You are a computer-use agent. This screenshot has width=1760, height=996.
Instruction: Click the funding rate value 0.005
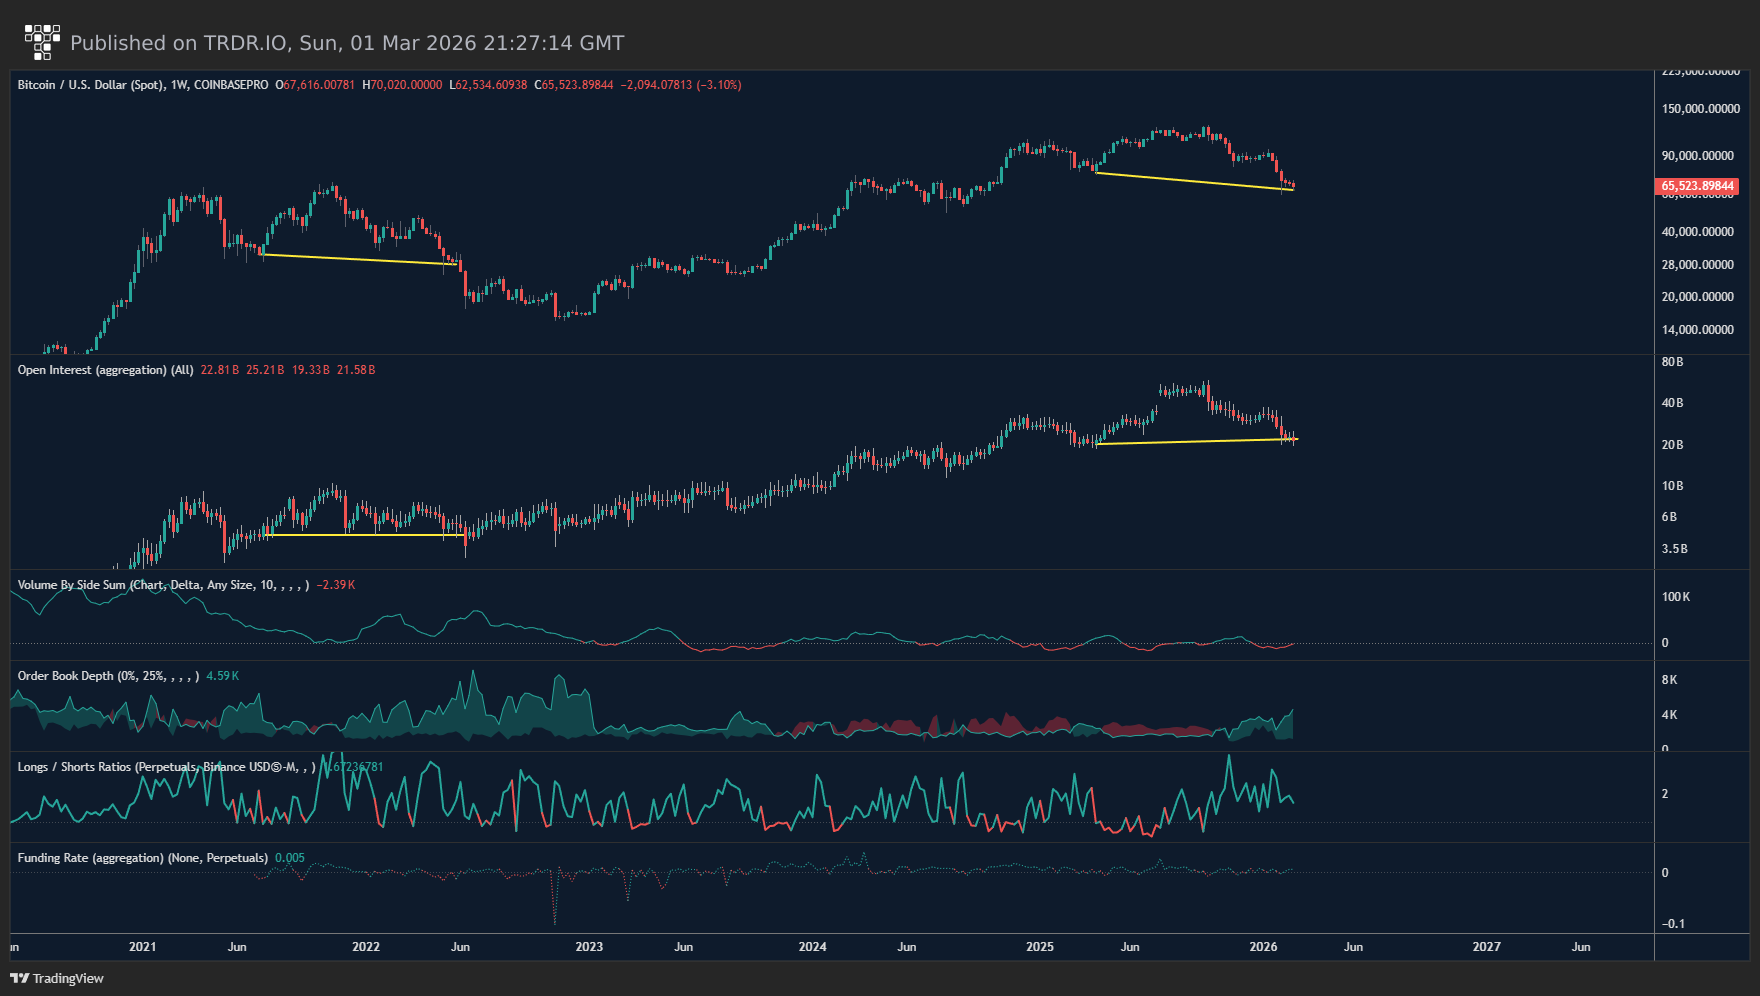289,858
